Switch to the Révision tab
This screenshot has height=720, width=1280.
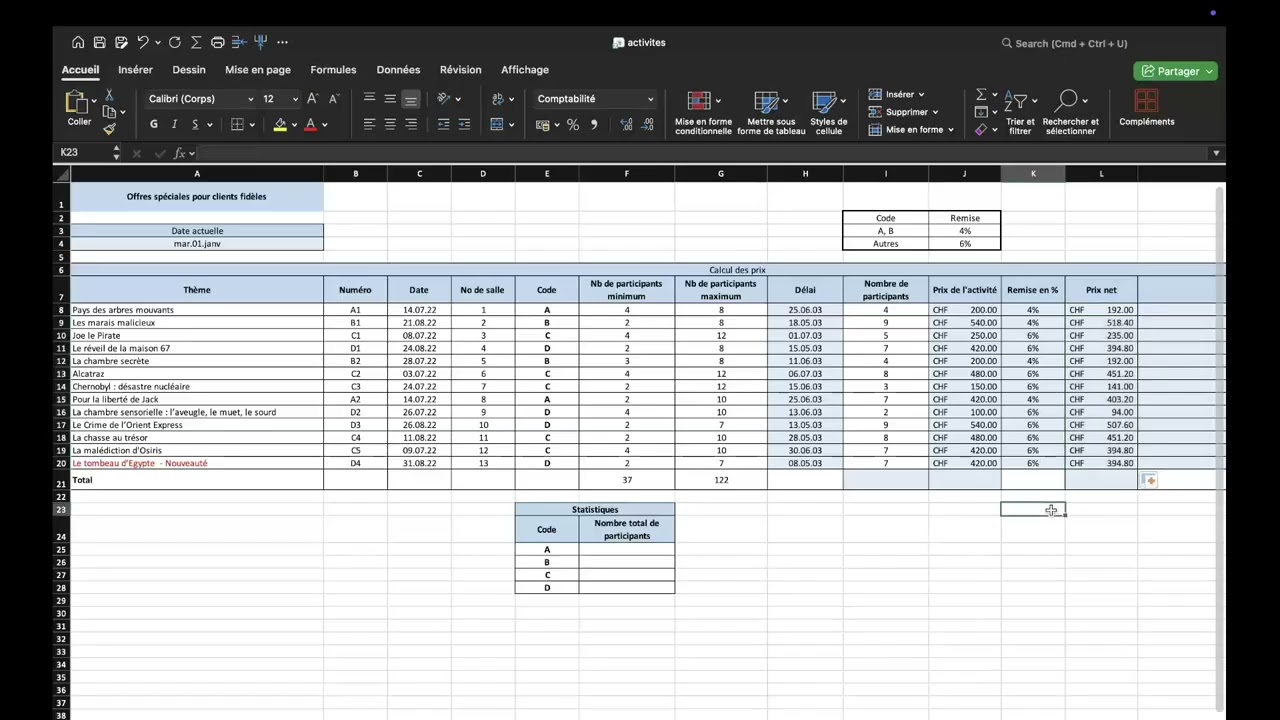[460, 70]
